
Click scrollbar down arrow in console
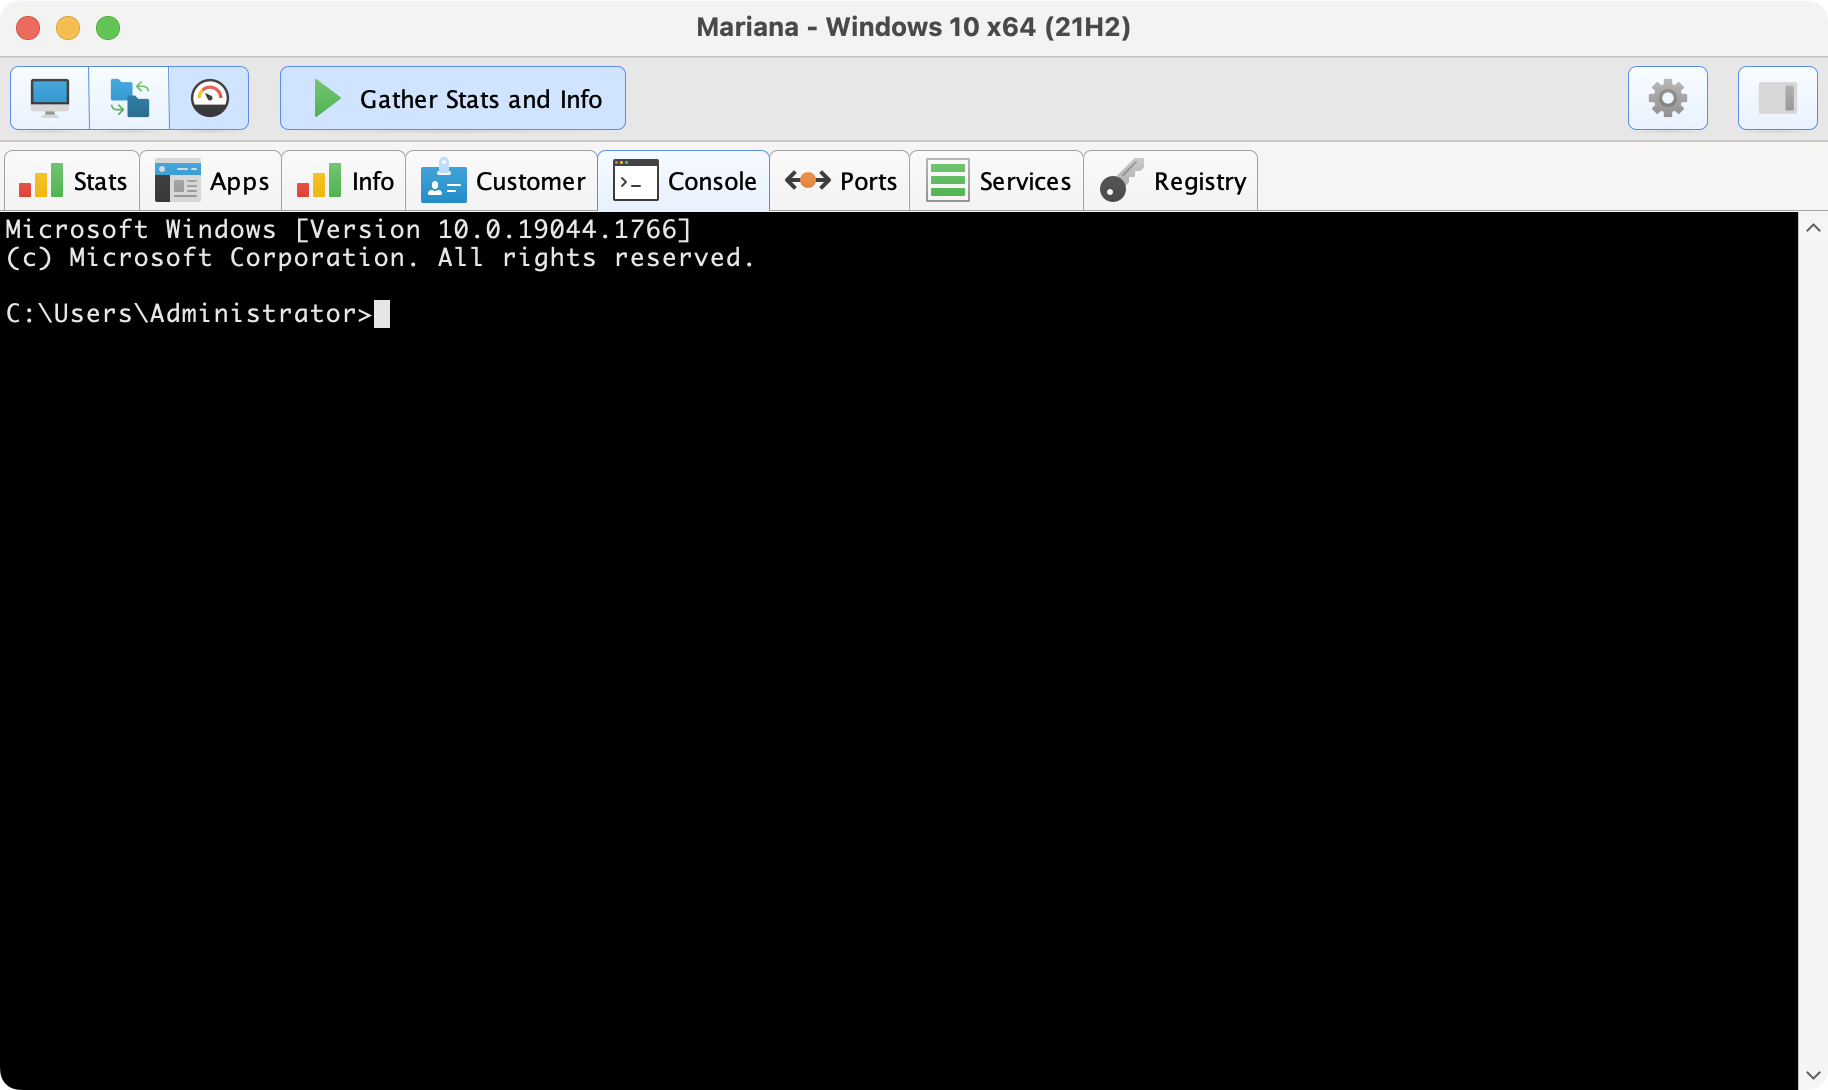click(x=1813, y=1075)
